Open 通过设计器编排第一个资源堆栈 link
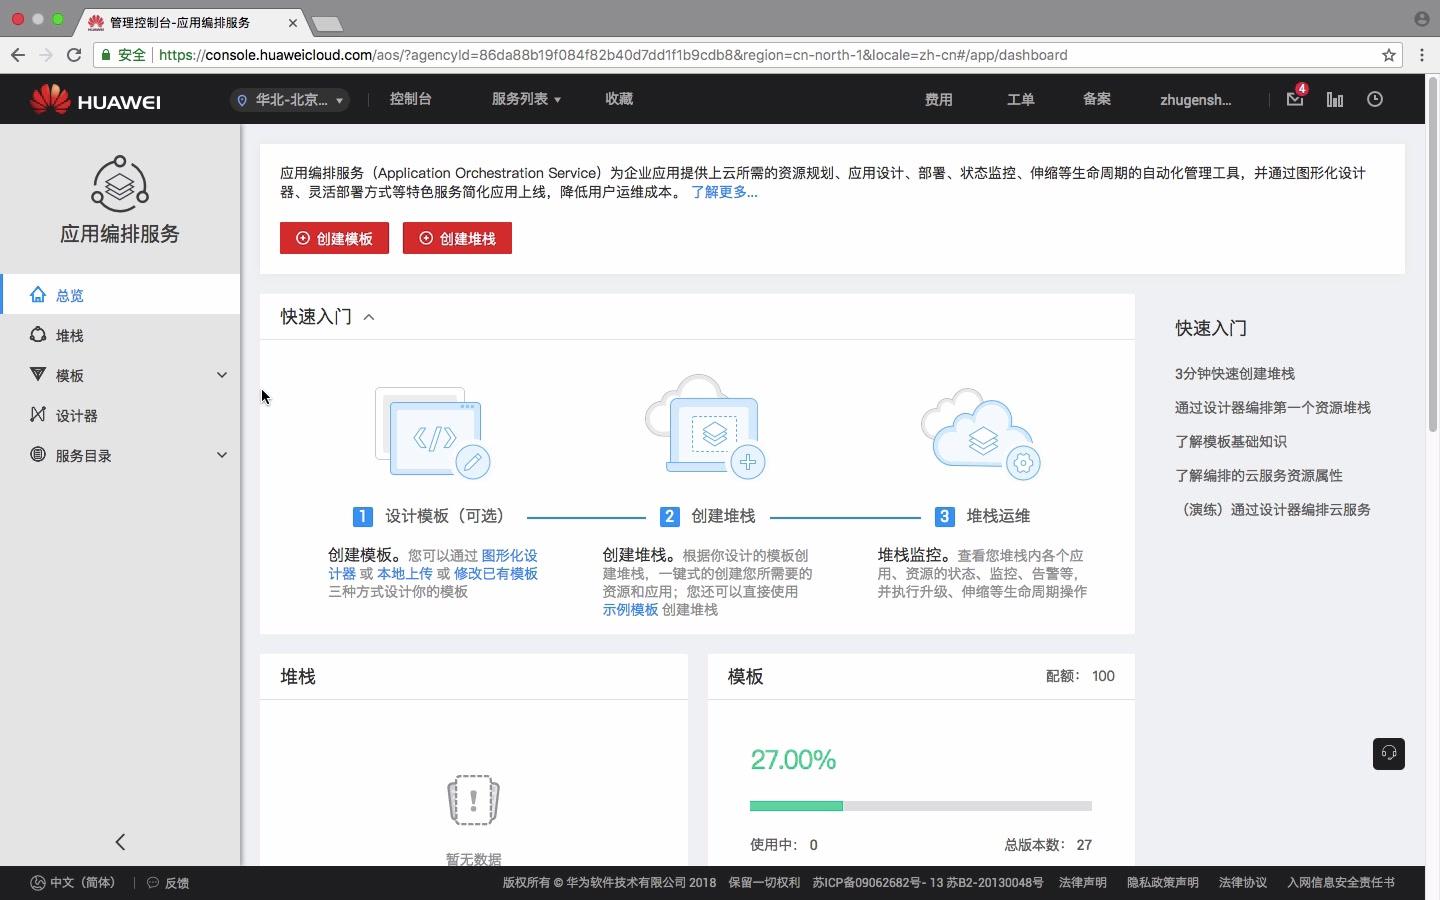 1273,407
